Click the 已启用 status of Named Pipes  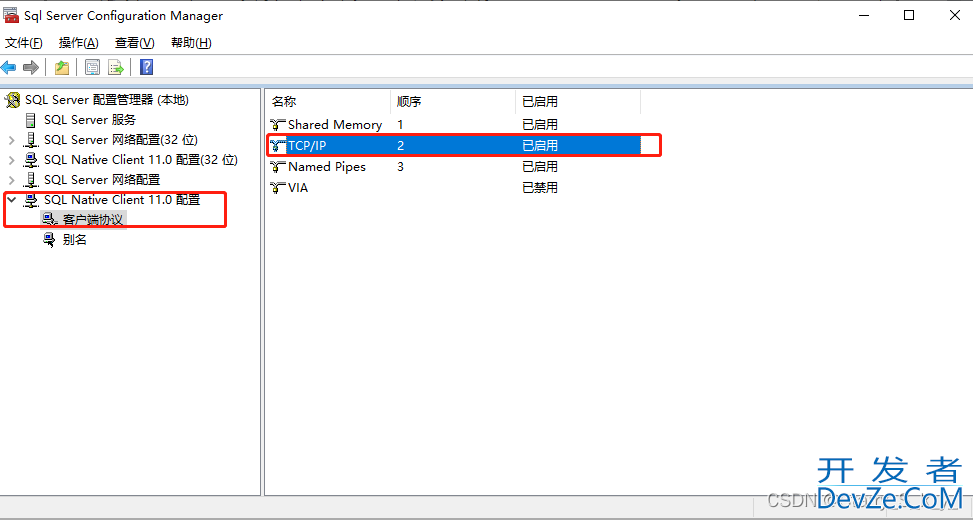[x=540, y=167]
